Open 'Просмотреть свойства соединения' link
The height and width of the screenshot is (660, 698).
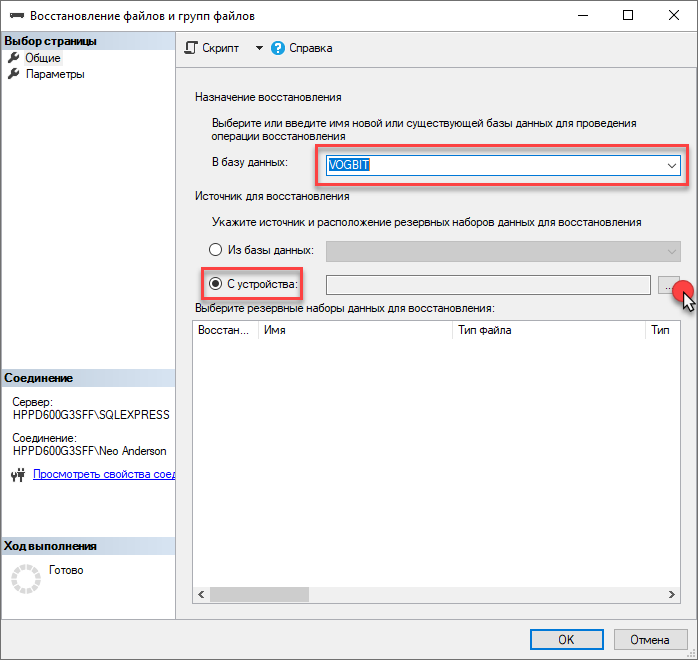tap(104, 474)
